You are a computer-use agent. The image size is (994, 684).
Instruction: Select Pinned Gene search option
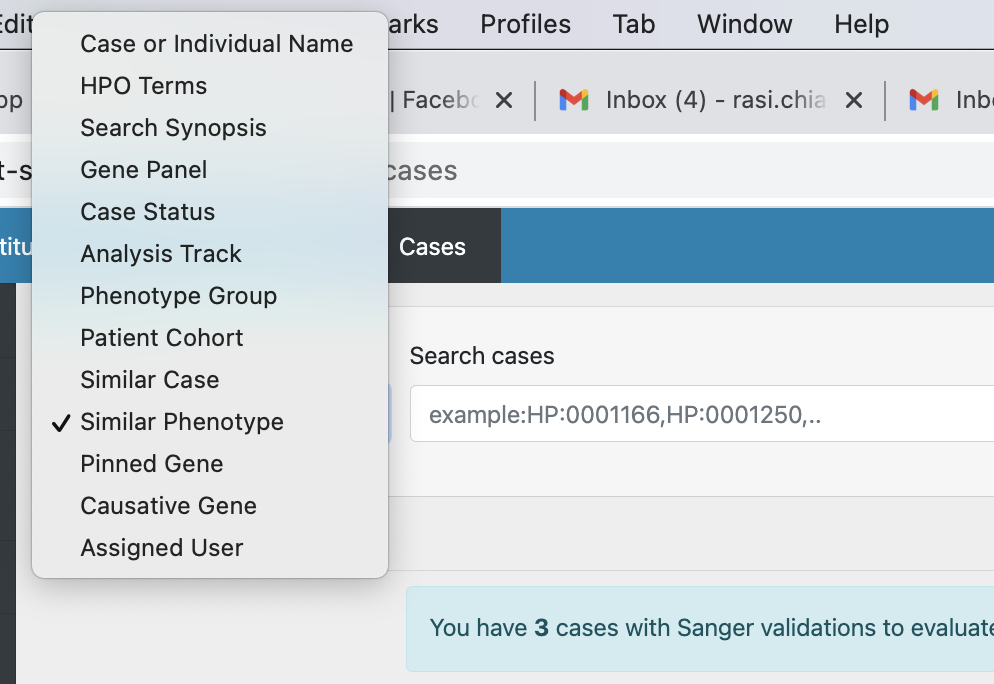152,463
